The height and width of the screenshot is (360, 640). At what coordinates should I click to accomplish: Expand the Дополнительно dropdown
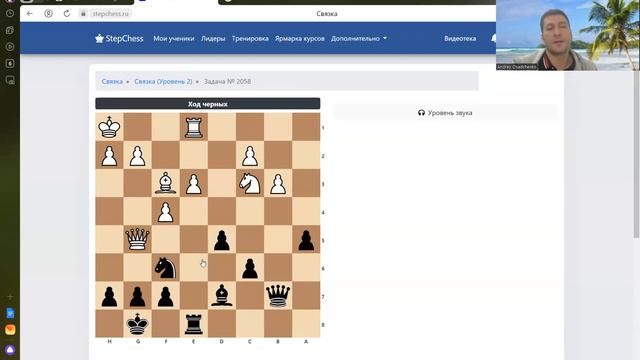click(359, 38)
